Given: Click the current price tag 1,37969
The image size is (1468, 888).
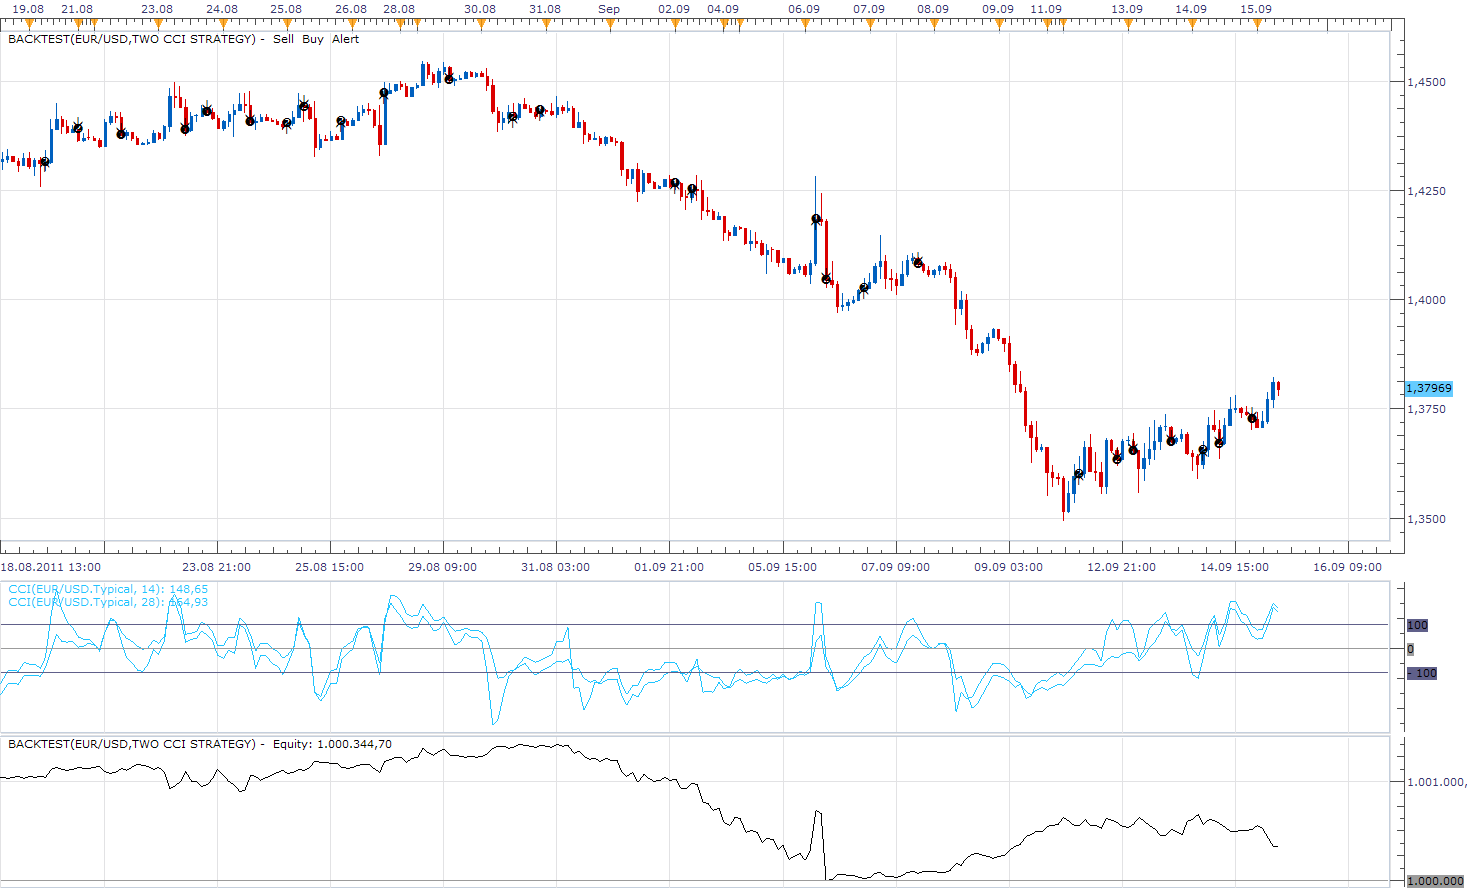Looking at the screenshot, I should tap(1428, 388).
